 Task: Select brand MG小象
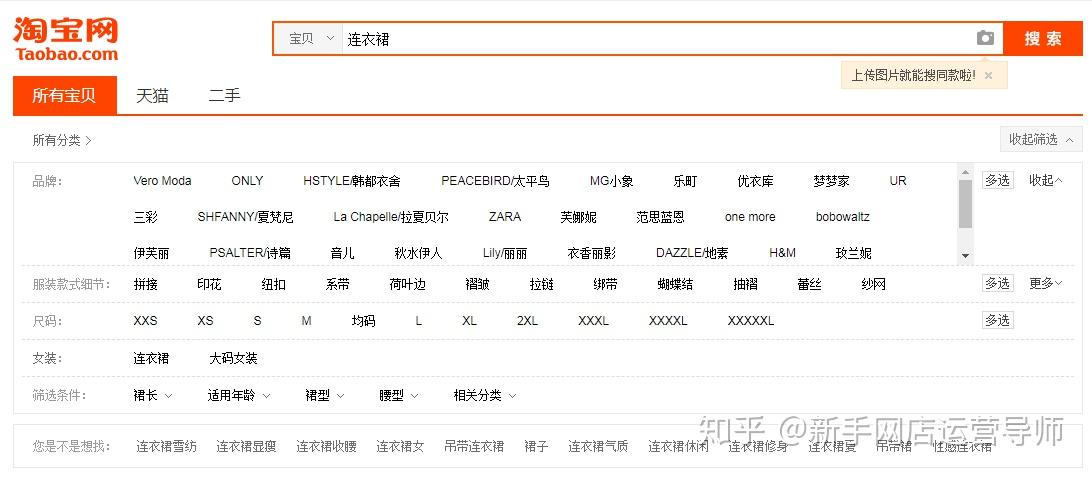[x=611, y=181]
